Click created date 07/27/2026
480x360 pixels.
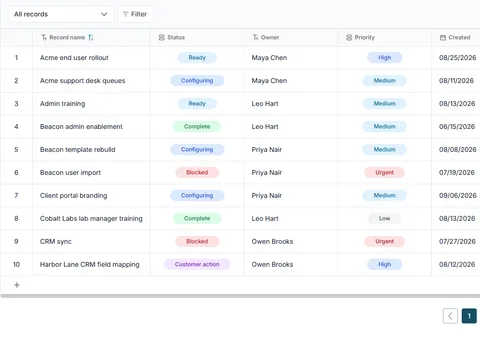[x=457, y=242]
